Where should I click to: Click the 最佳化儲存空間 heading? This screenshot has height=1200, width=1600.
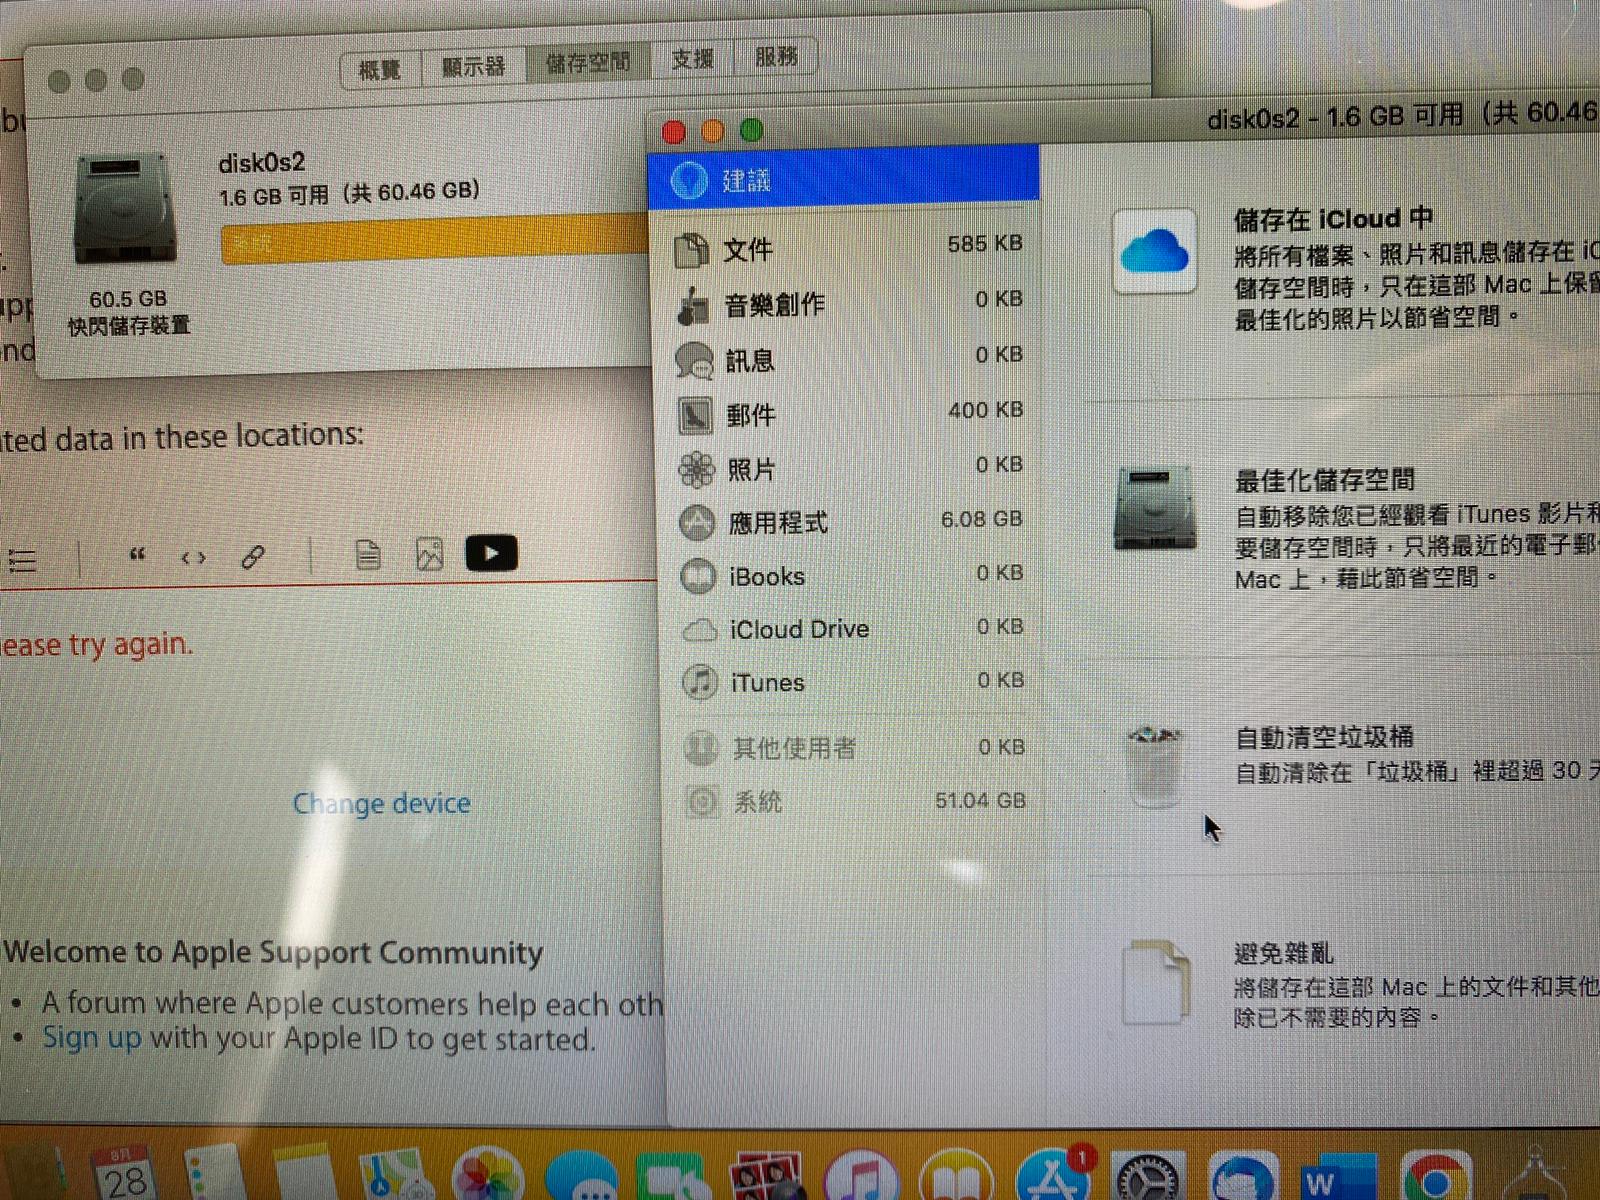[x=1325, y=480]
